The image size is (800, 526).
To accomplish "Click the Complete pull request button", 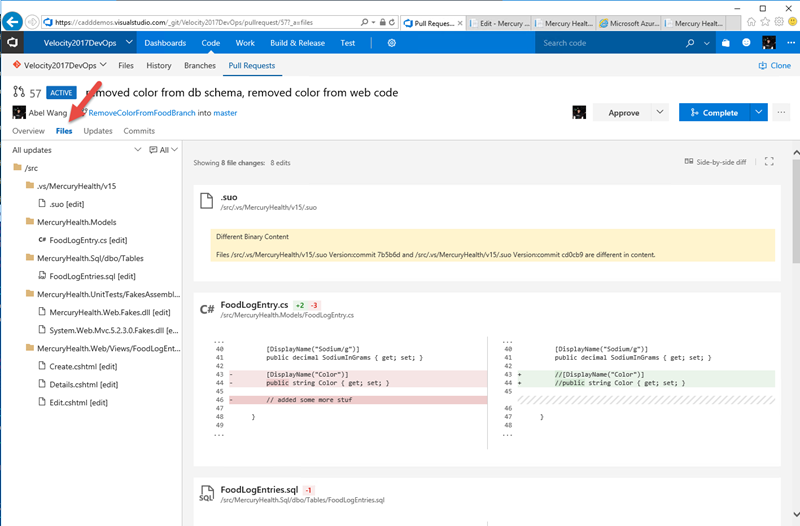I will (x=714, y=112).
